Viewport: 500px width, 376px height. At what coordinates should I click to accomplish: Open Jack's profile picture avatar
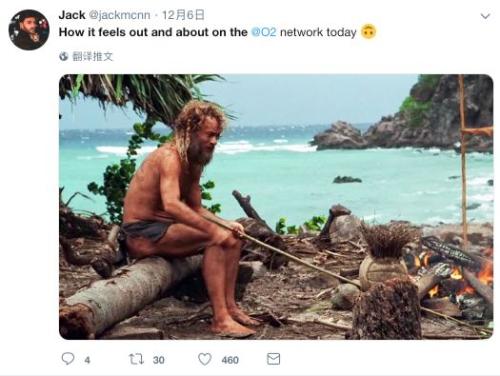coord(29,30)
